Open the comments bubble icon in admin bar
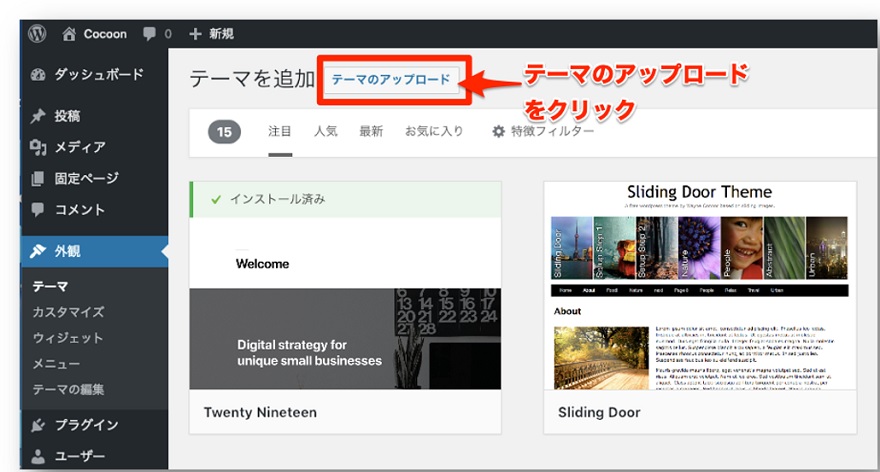This screenshot has height=472, width=880. 149,34
